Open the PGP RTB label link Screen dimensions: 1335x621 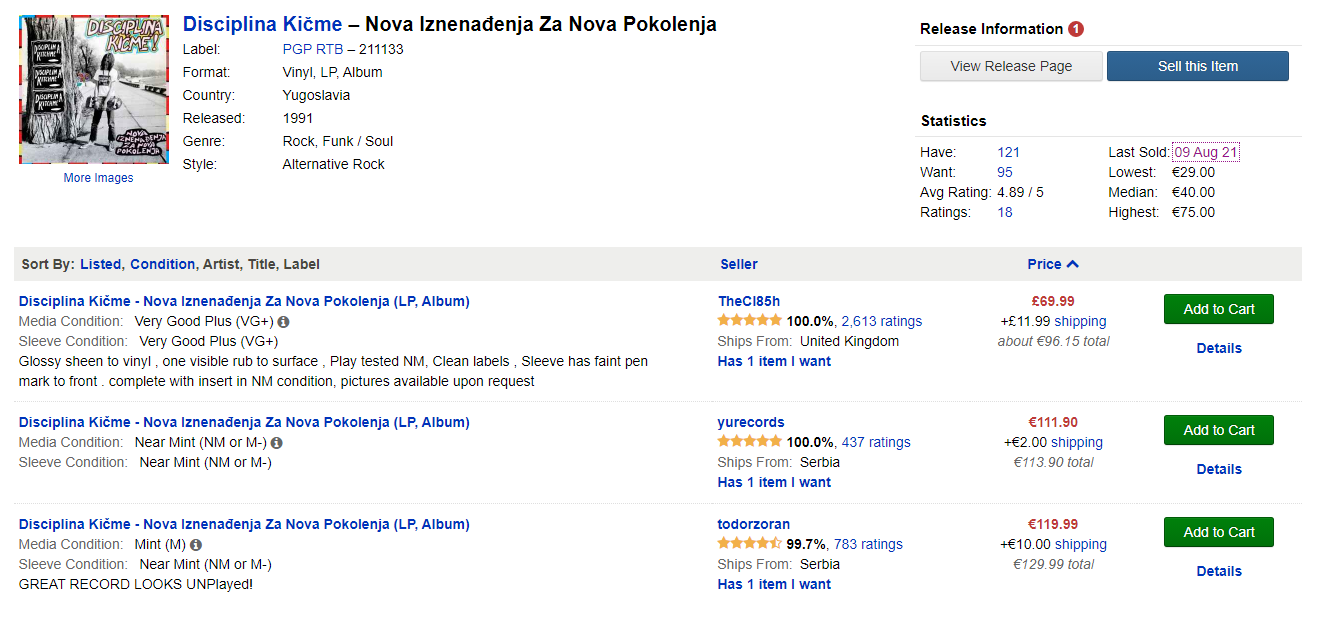(x=313, y=49)
